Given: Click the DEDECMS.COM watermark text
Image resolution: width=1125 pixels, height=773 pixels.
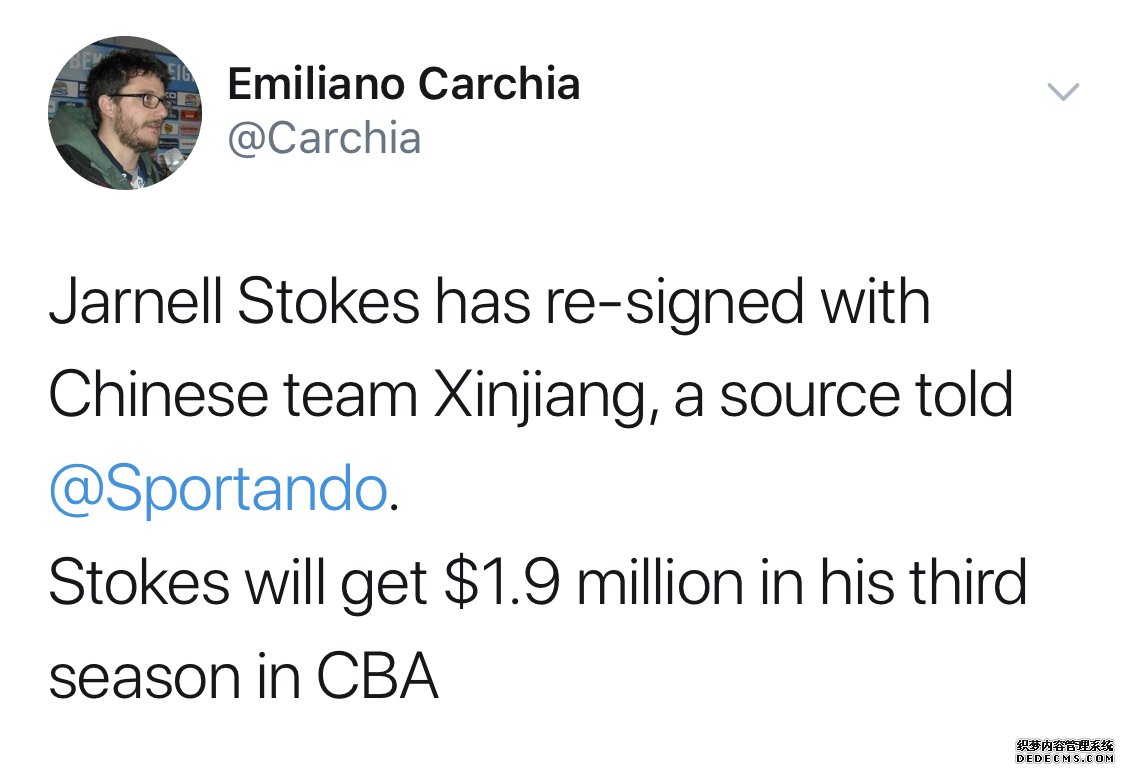Looking at the screenshot, I should [x=1065, y=759].
